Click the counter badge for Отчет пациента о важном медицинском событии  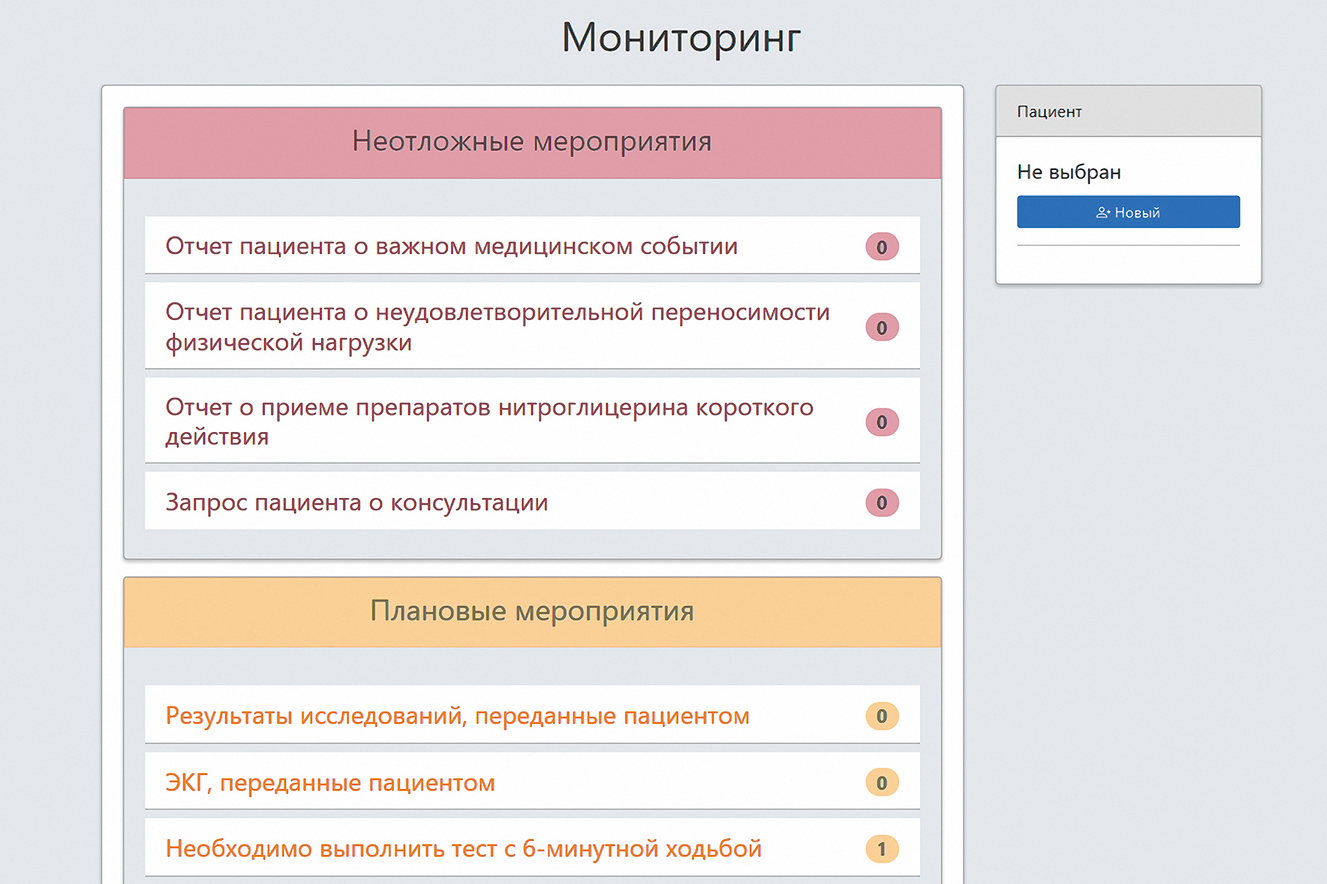tap(881, 246)
